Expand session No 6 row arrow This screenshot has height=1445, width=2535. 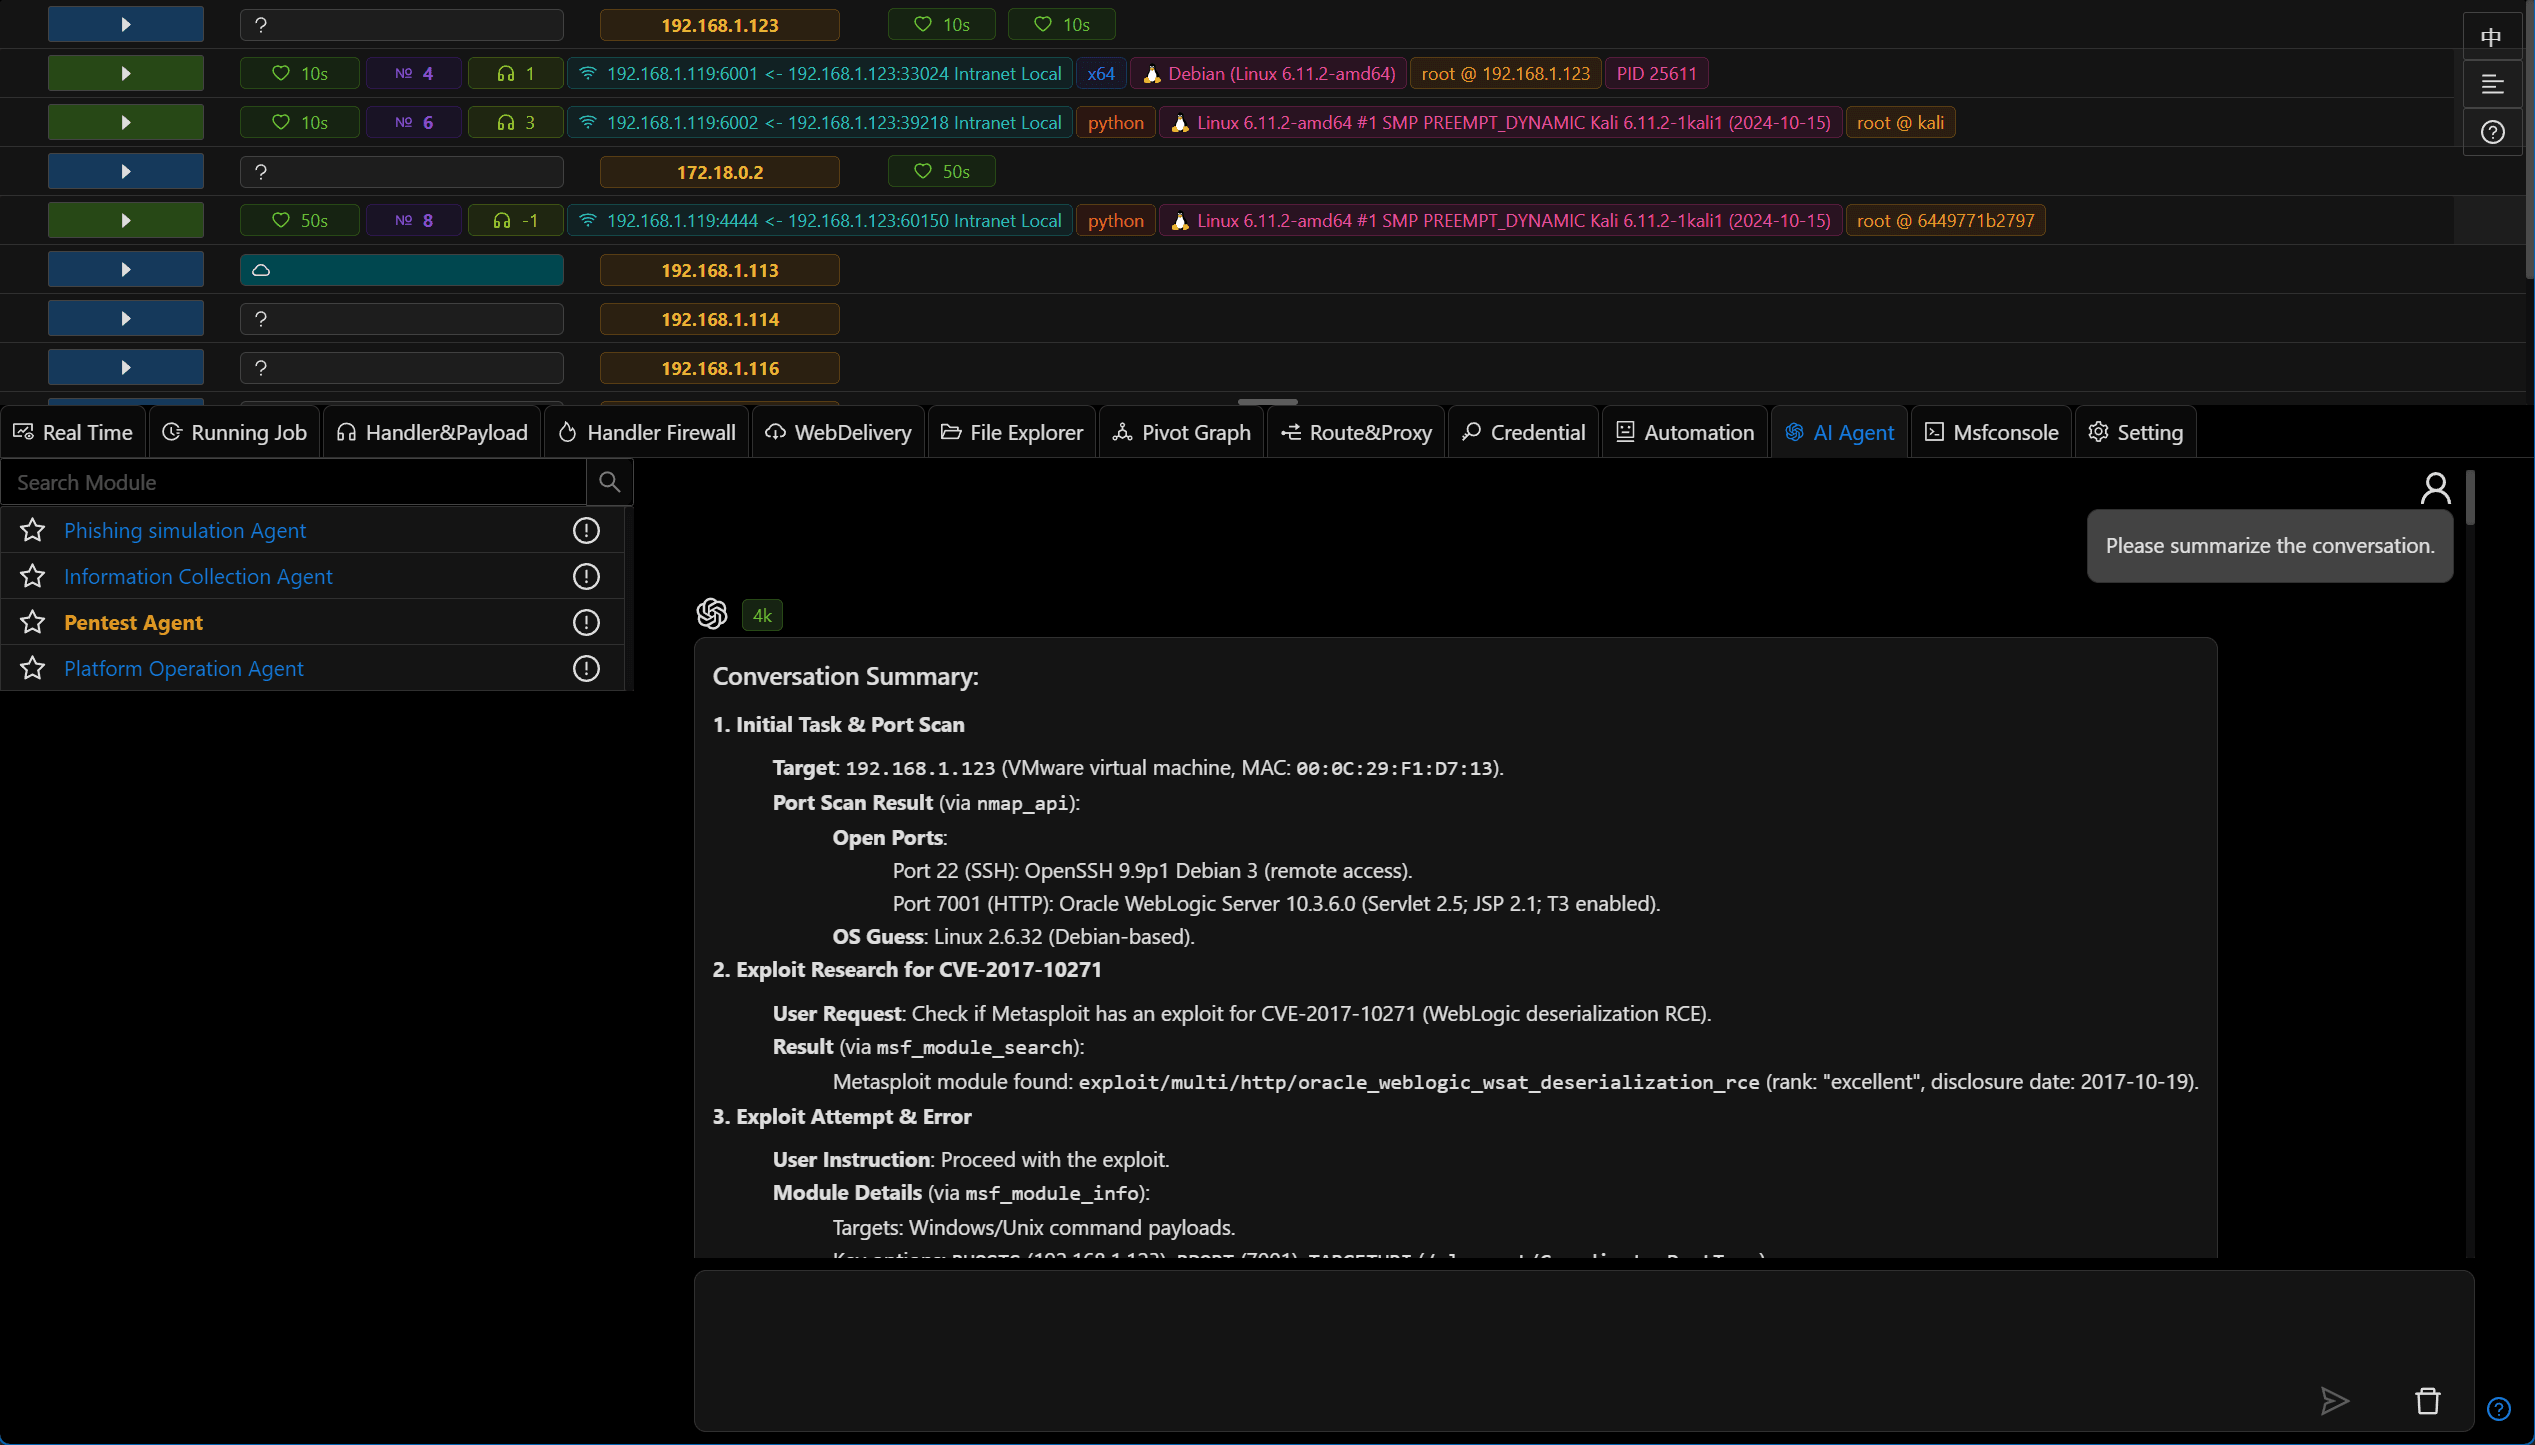(126, 122)
